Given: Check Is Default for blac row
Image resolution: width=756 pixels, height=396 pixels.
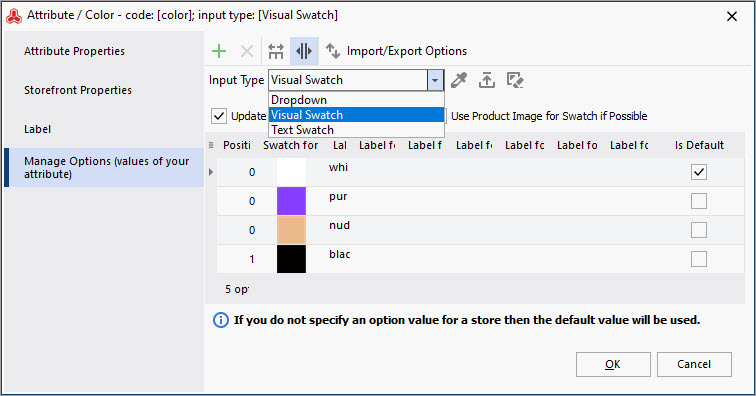Looking at the screenshot, I should point(699,259).
